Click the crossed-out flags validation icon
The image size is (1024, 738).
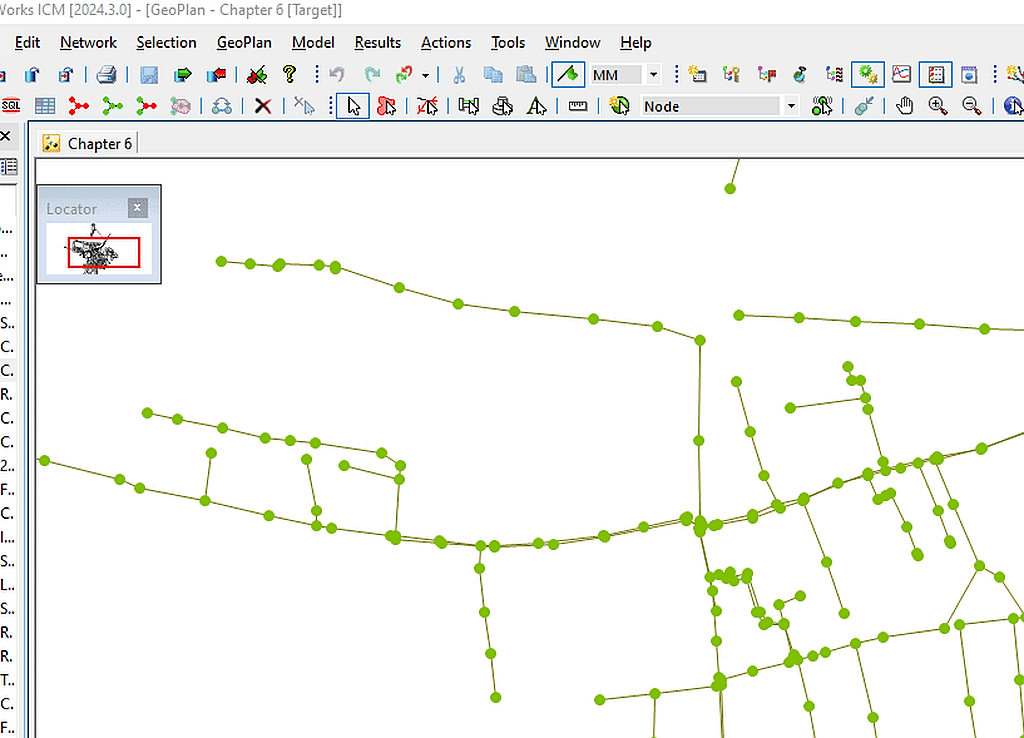tap(257, 75)
